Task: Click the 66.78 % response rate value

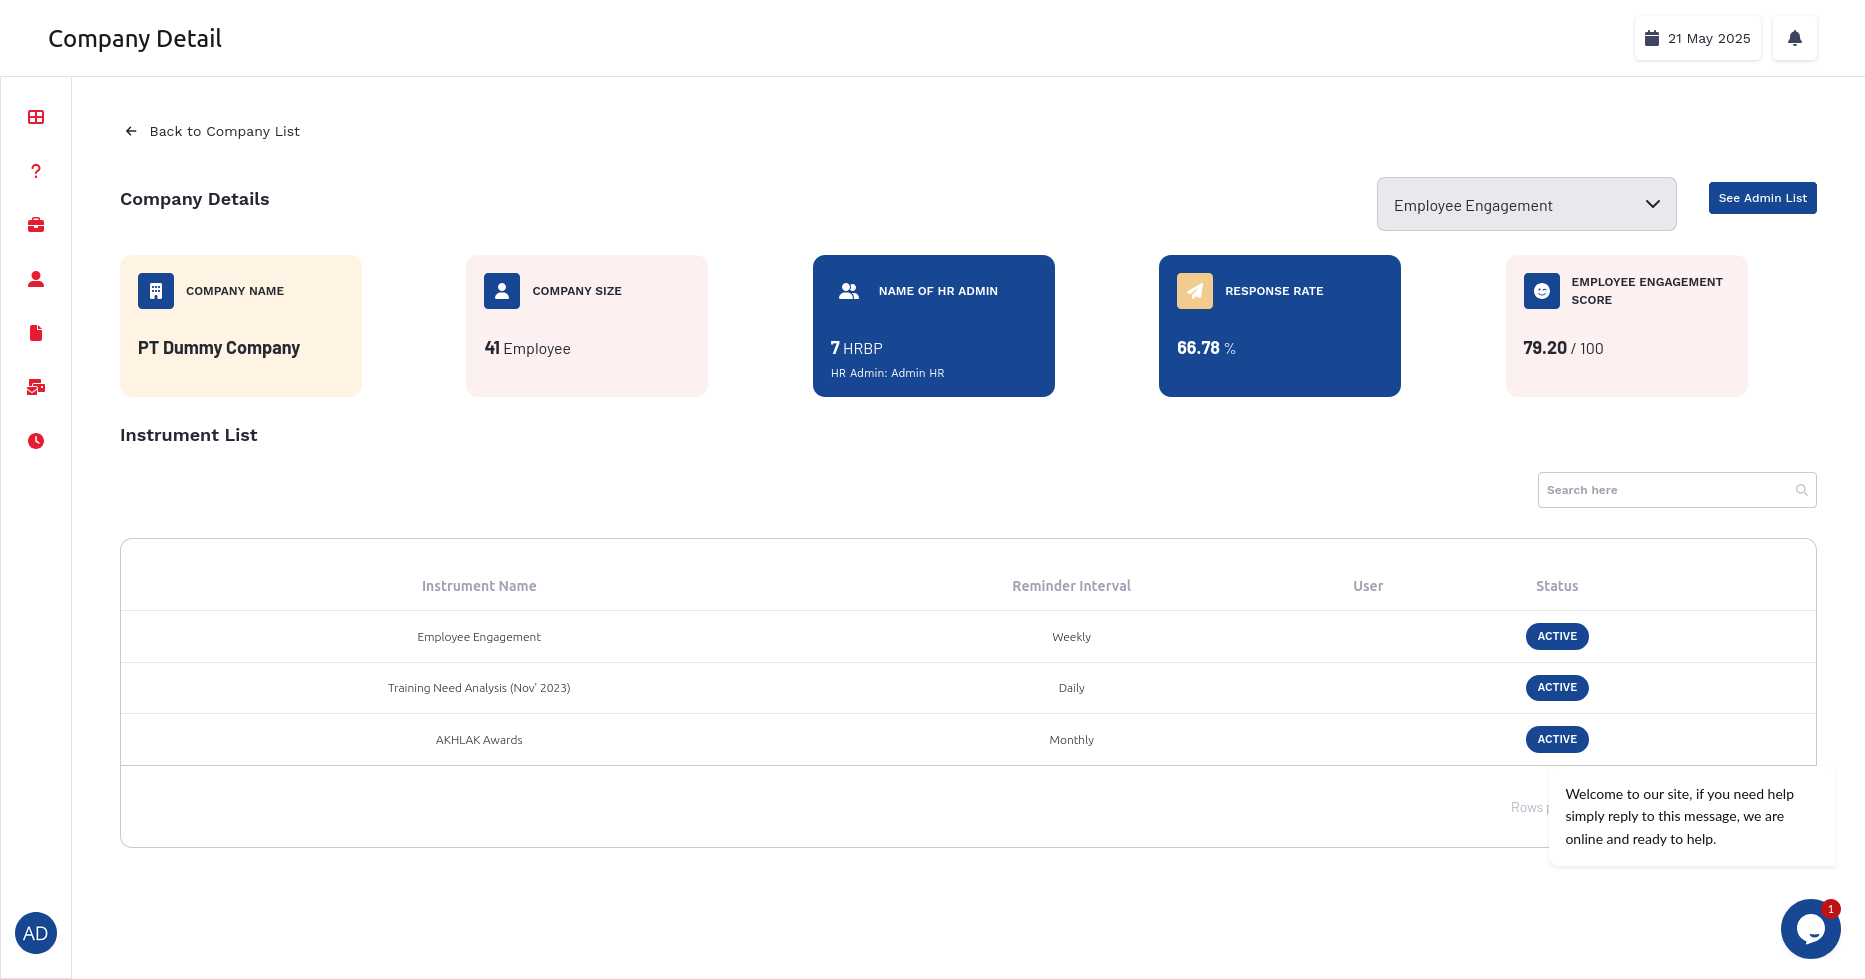Action: coord(1206,348)
